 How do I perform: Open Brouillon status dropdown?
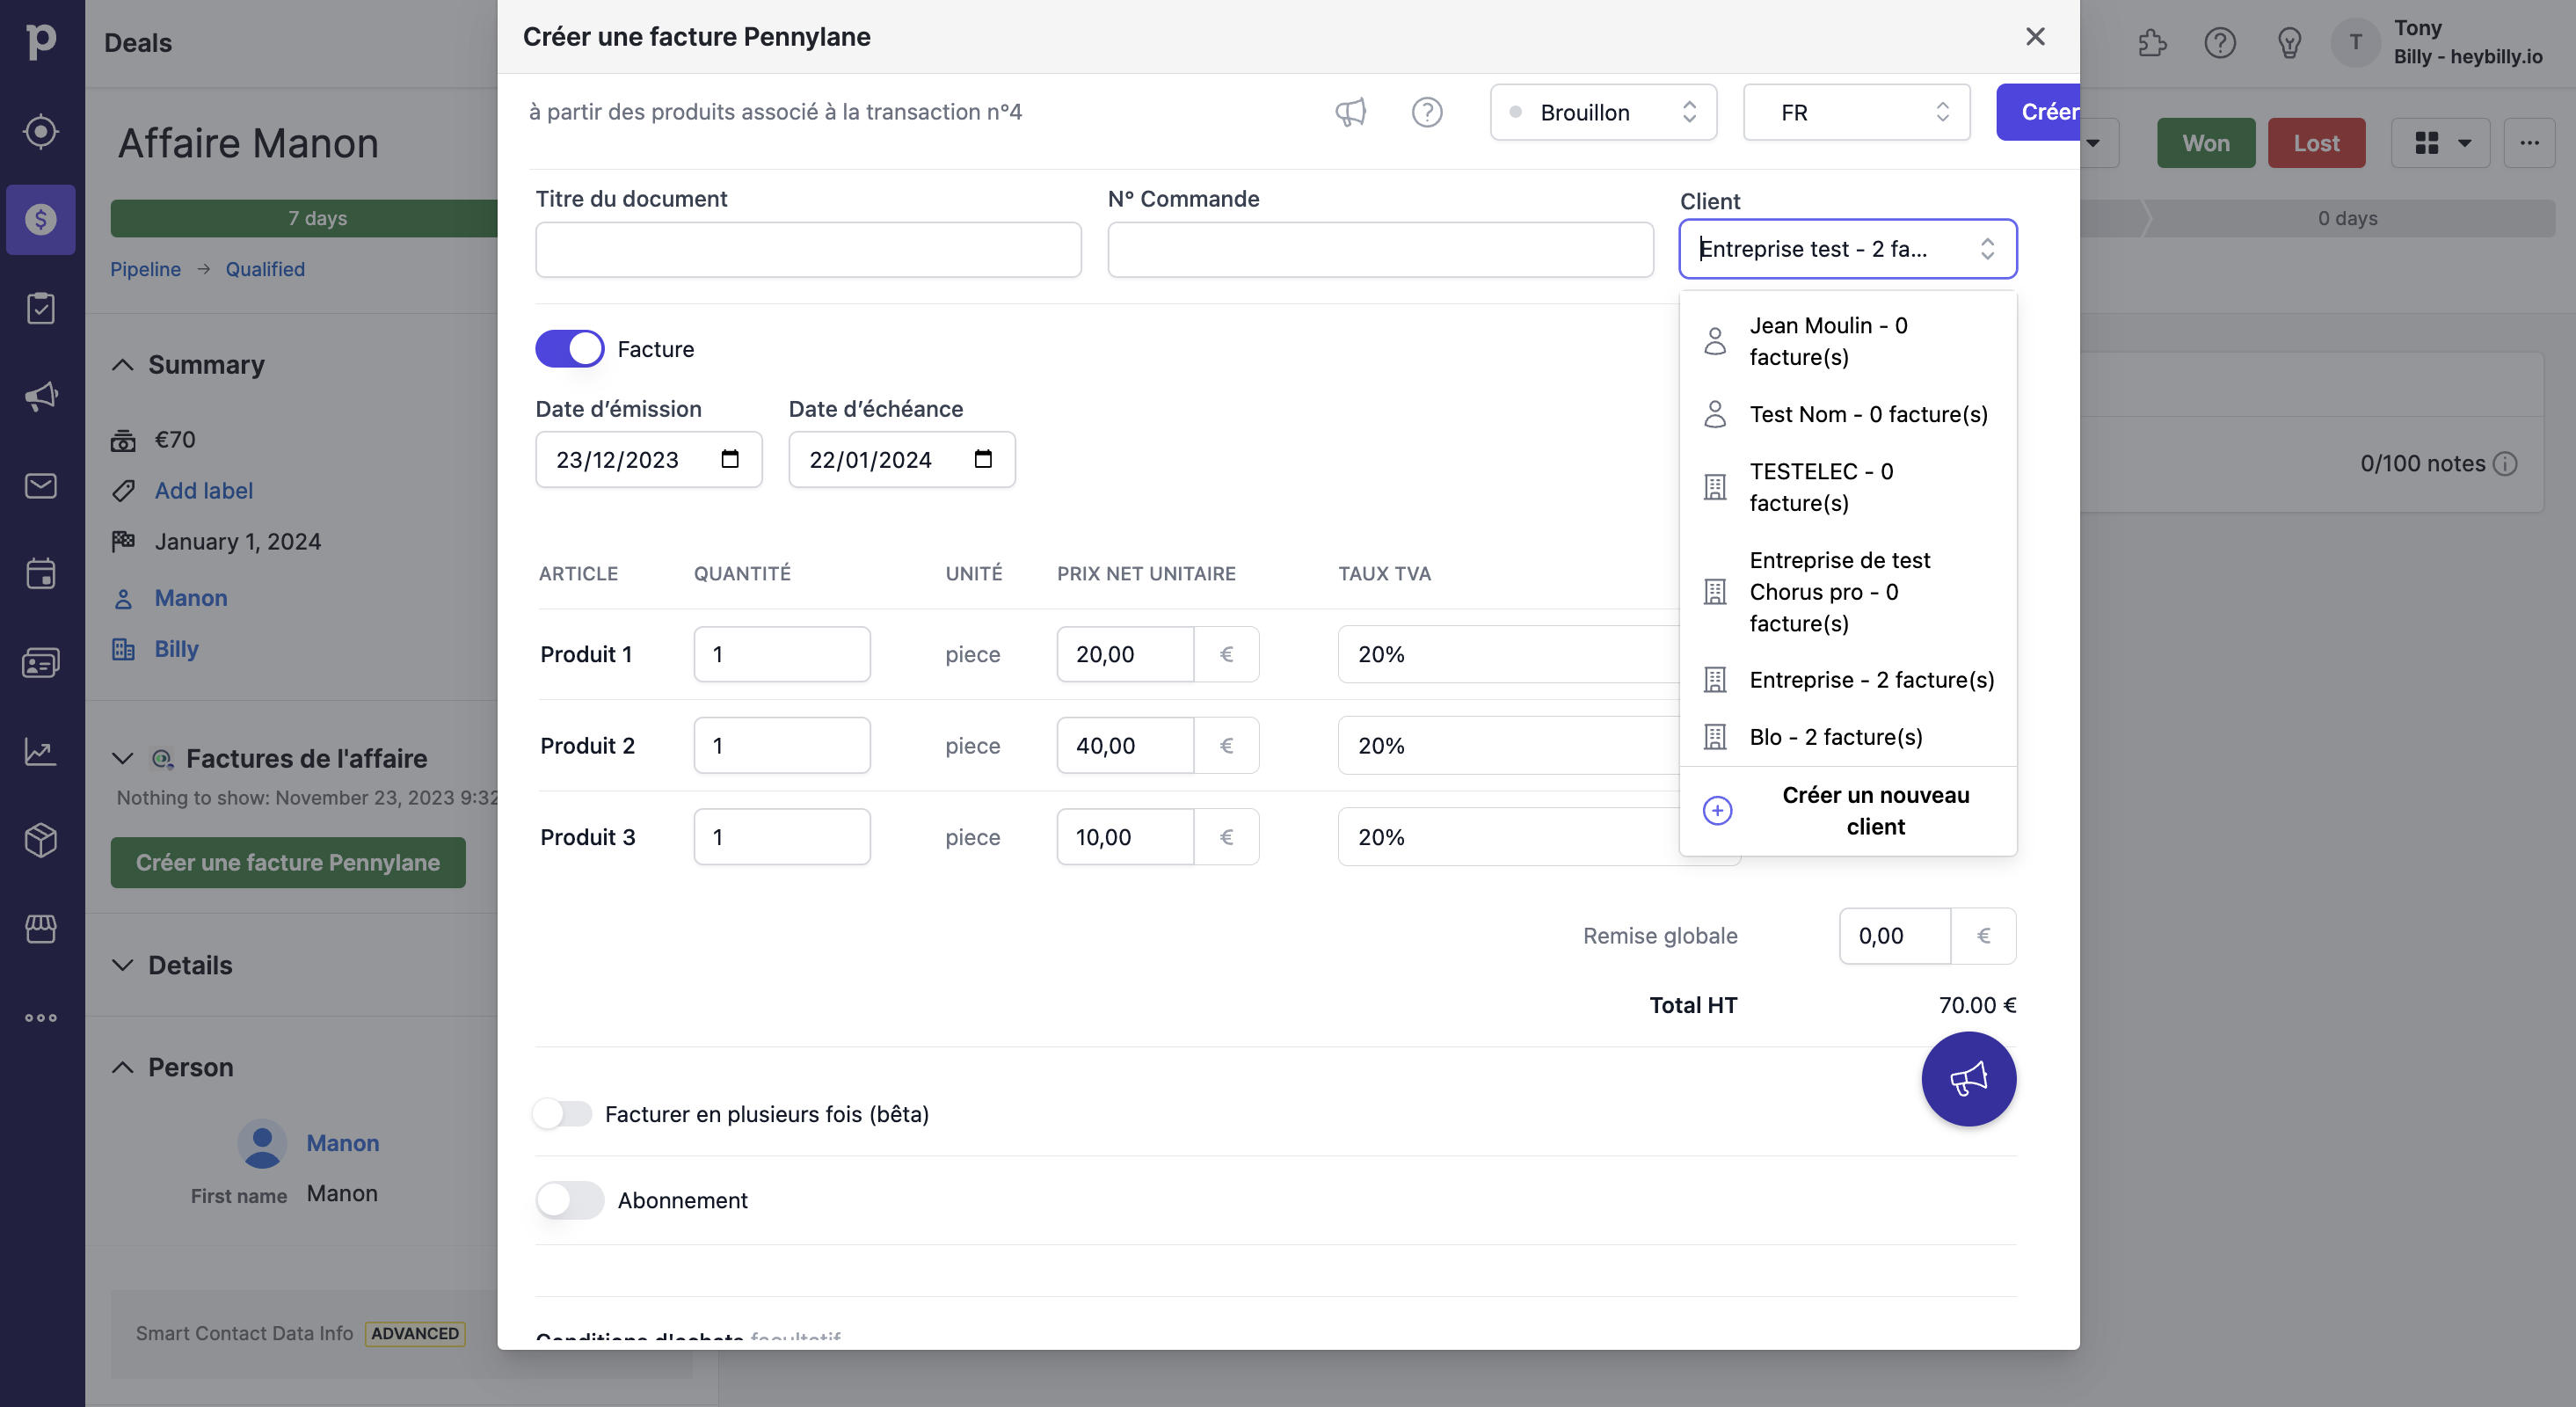1603,112
